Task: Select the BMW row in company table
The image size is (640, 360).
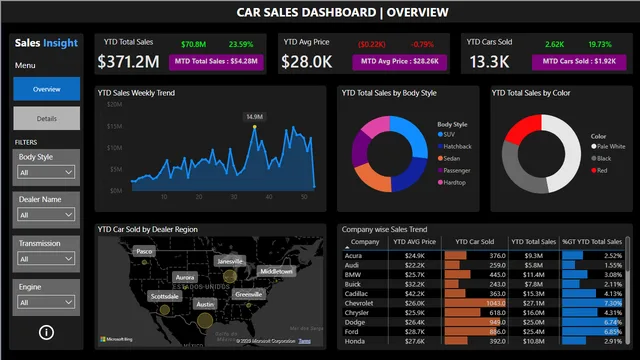Action: coord(483,275)
